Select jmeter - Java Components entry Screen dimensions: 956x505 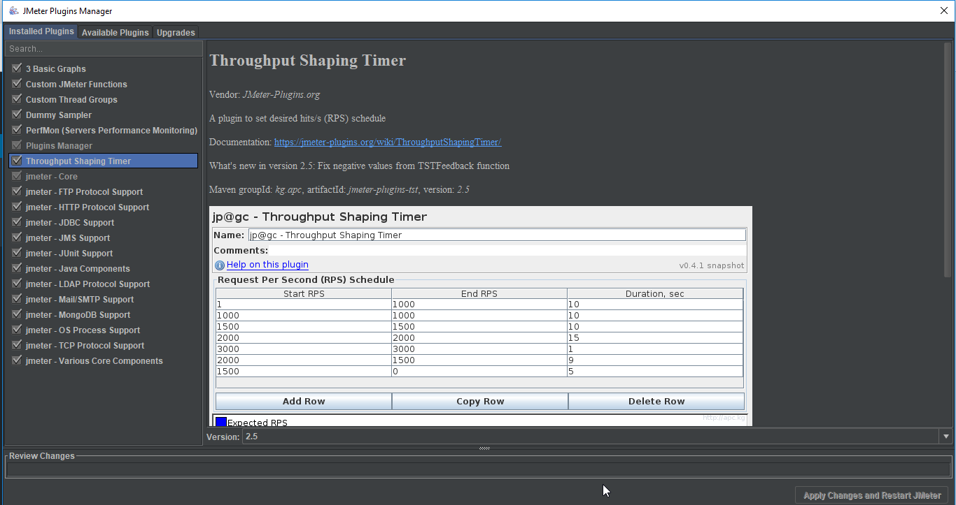(104, 268)
